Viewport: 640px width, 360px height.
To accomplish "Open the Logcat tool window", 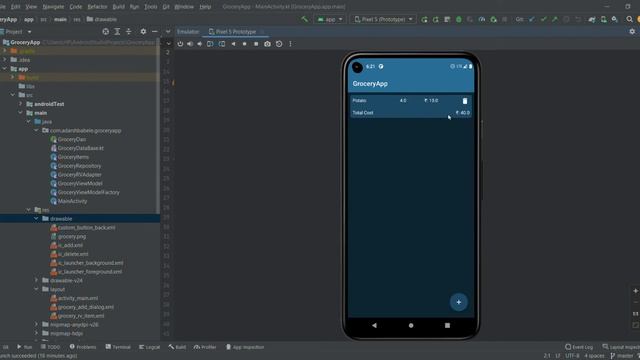I will pos(149,347).
